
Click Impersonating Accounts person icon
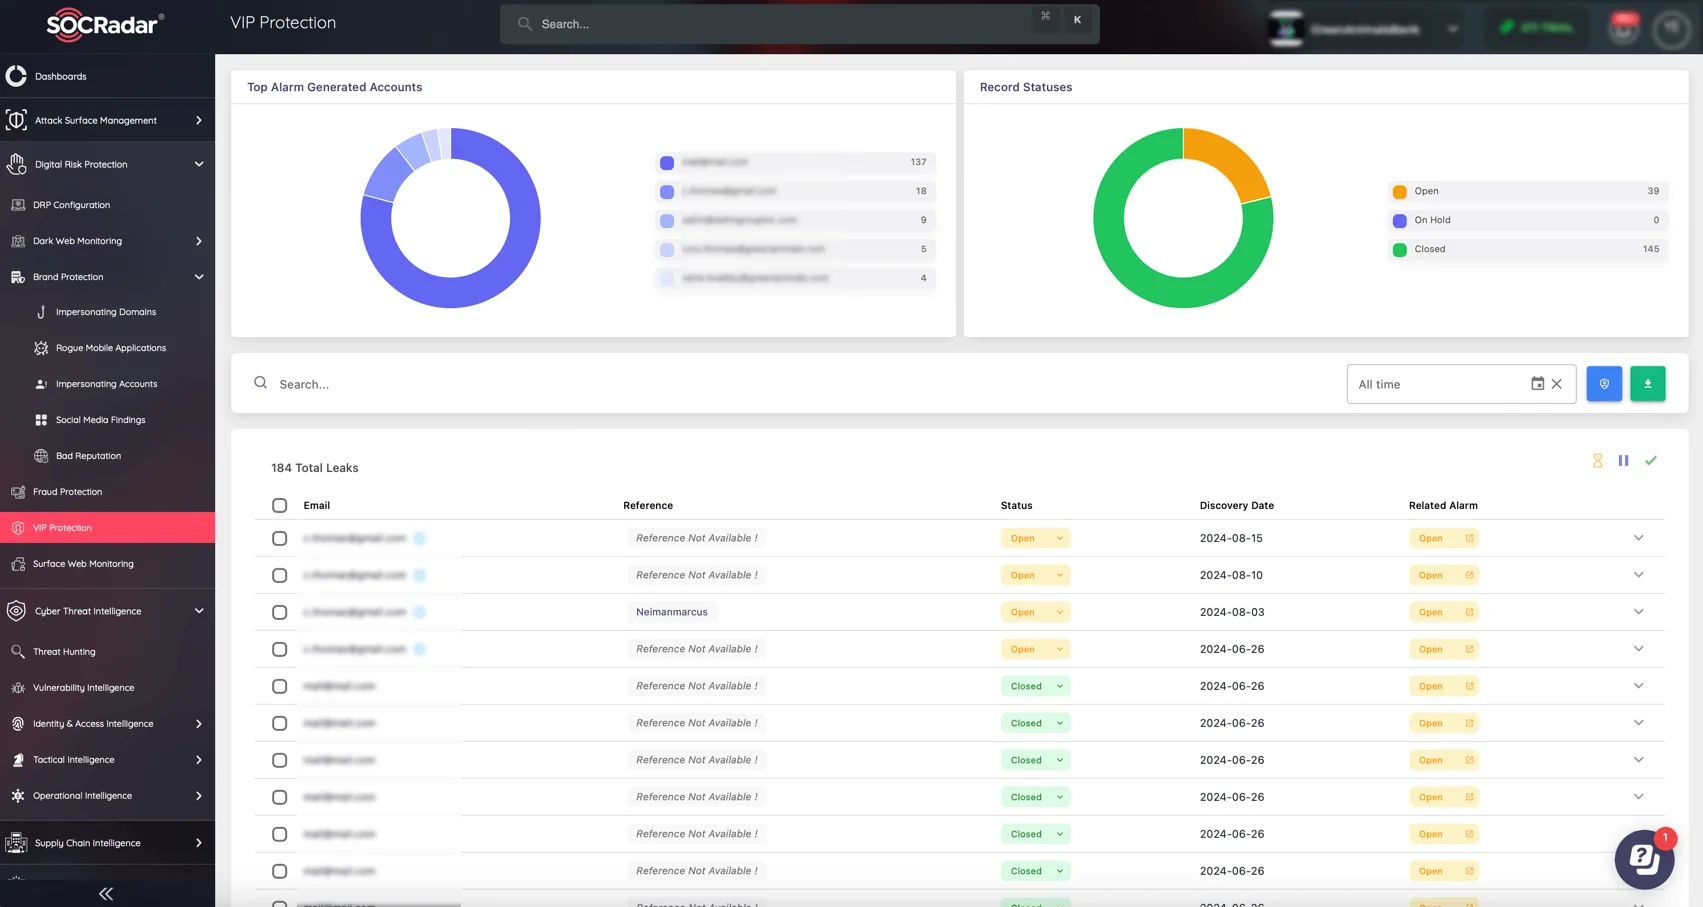coord(41,384)
